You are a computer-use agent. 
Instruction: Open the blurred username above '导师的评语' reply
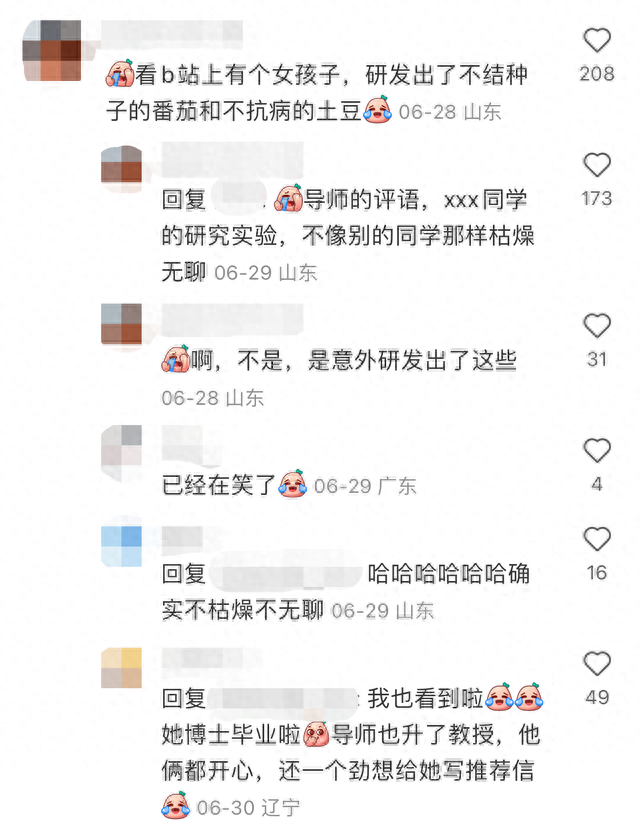pyautogui.click(x=232, y=160)
